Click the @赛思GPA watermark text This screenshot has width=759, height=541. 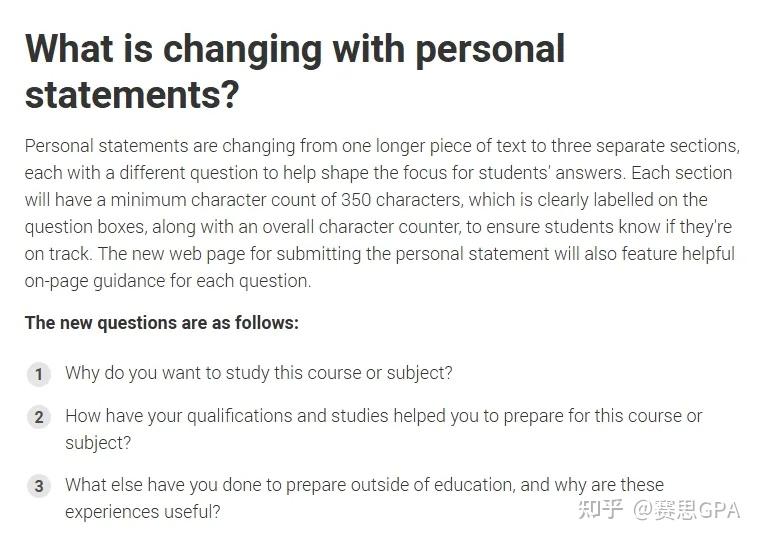point(684,510)
